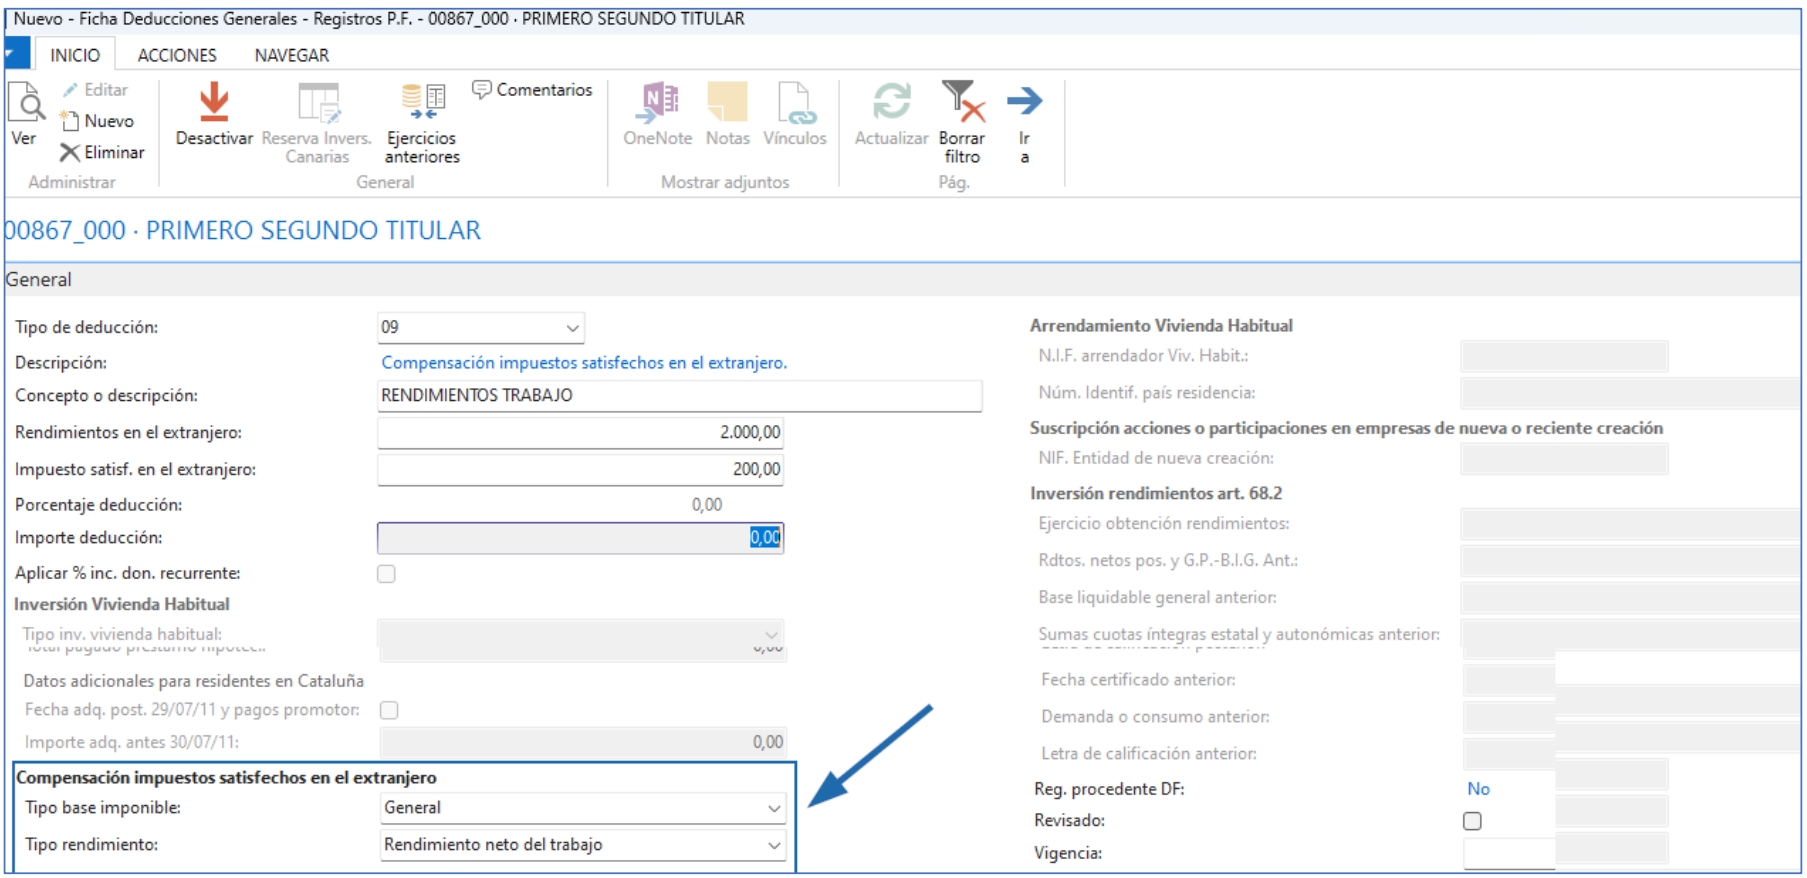Expand the Tipo rendimiento dropdown
This screenshot has height=878, width=1807.
click(x=773, y=845)
